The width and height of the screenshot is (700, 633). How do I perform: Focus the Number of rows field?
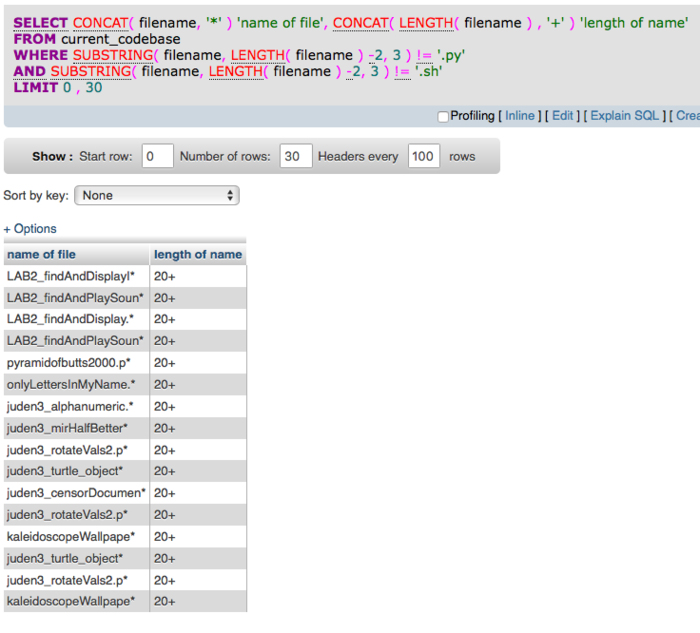[295, 157]
